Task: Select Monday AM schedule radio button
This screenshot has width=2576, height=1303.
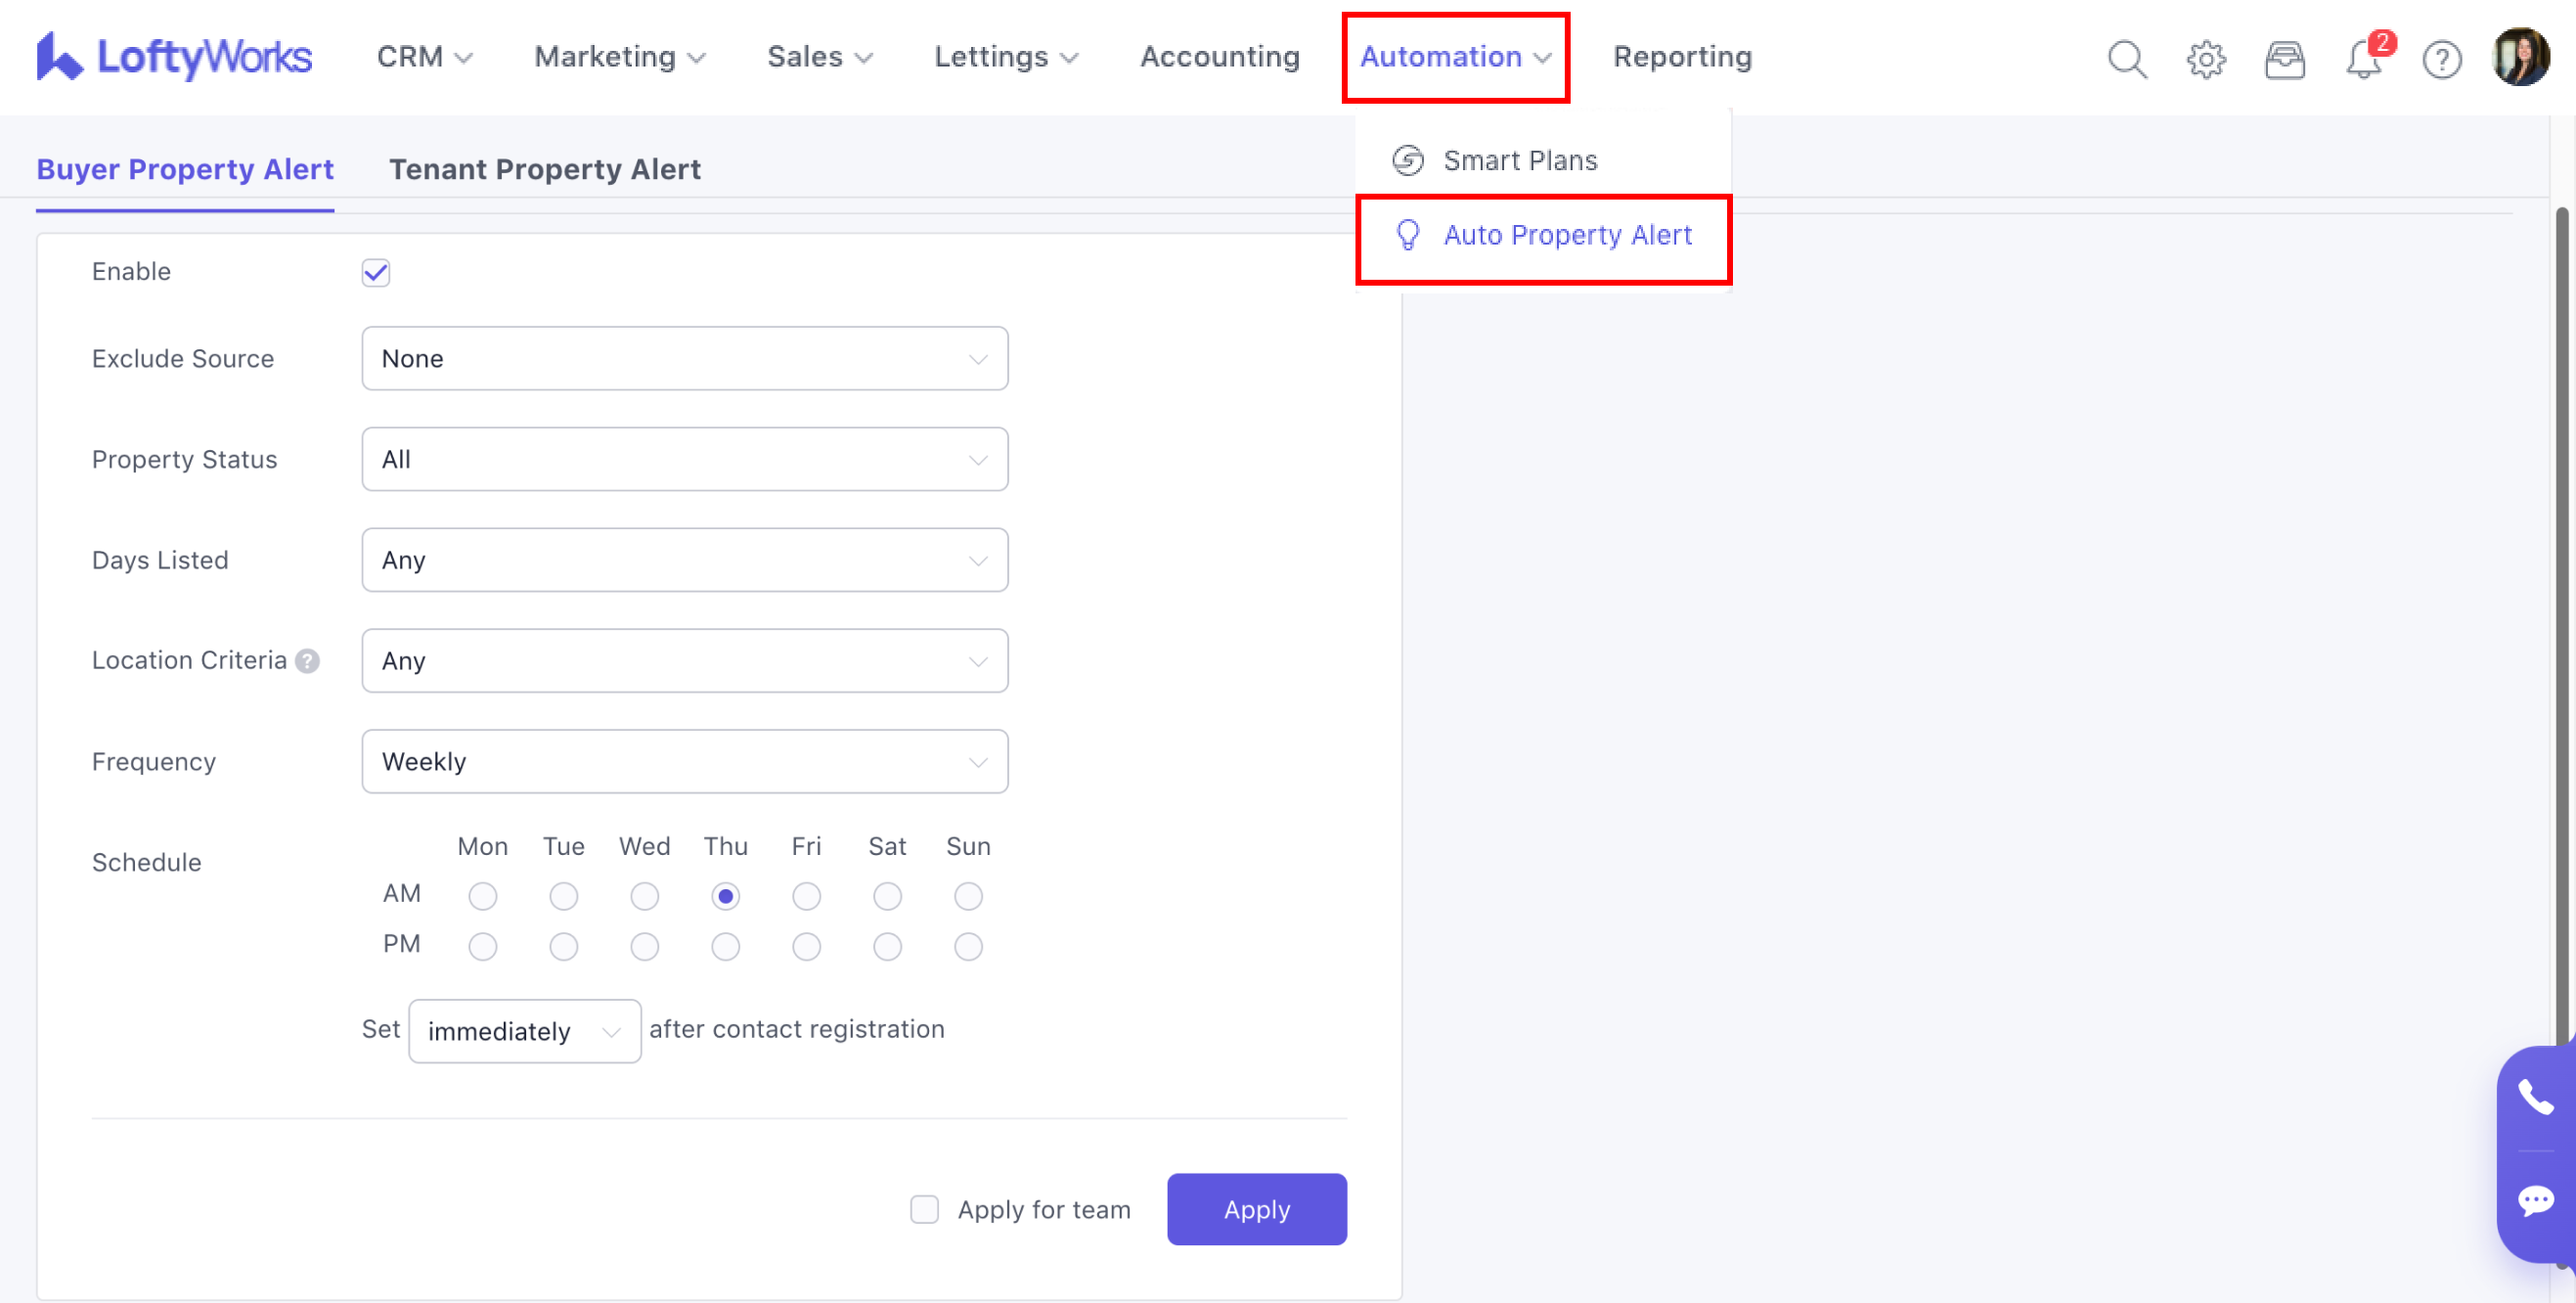Action: [483, 896]
